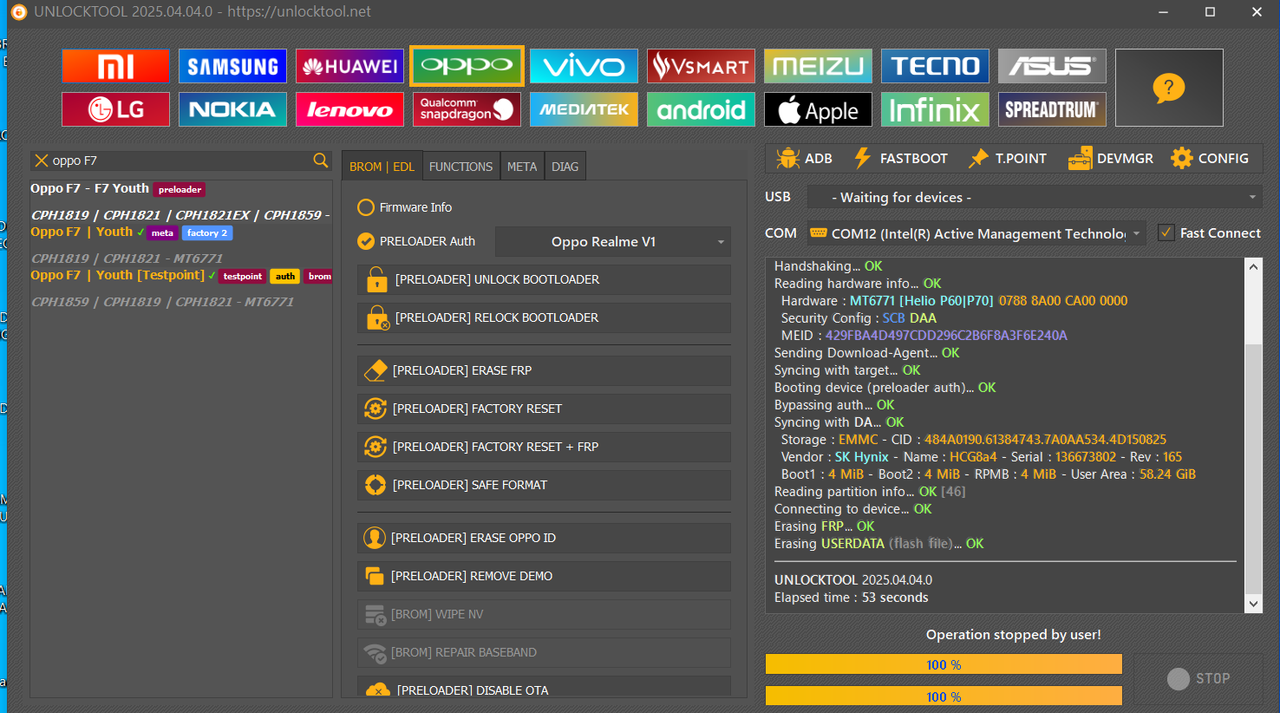1280x713 pixels.
Task: Select the Huawei brand logo
Action: click(350, 66)
